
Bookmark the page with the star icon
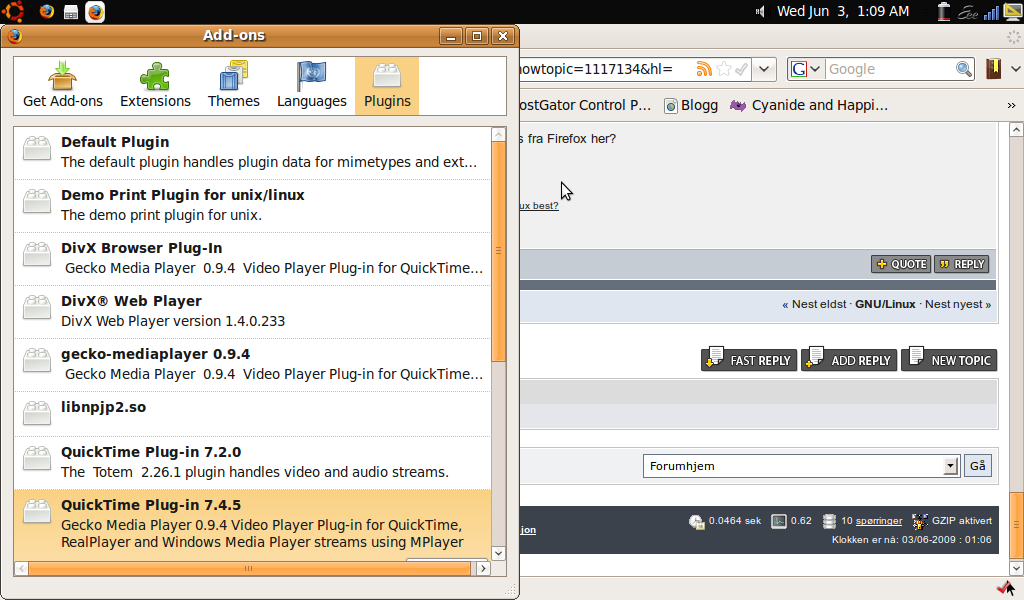pyautogui.click(x=724, y=69)
